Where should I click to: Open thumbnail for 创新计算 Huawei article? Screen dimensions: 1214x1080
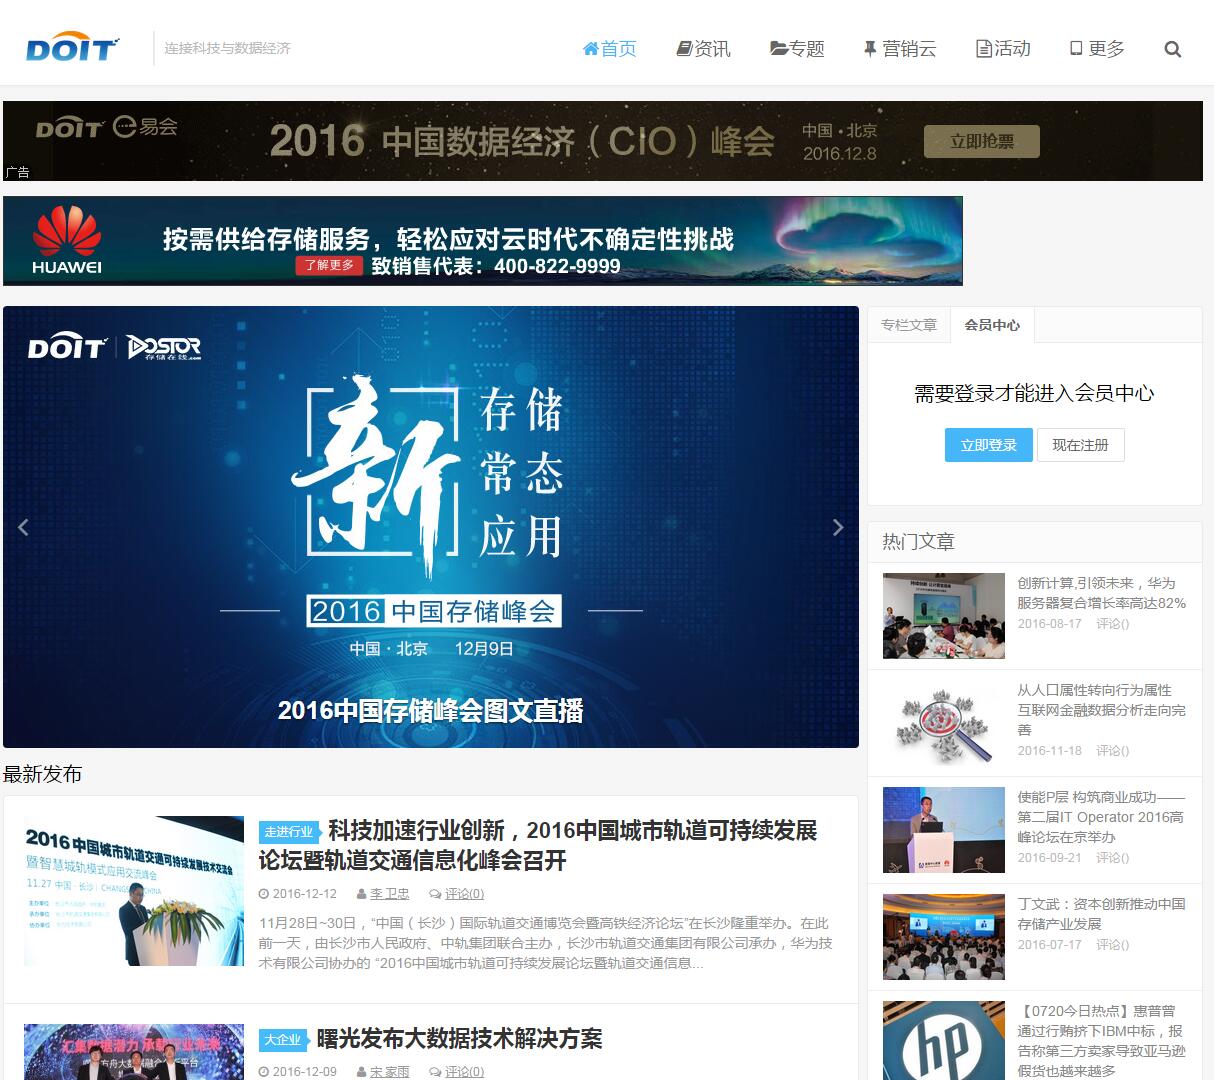tap(944, 616)
